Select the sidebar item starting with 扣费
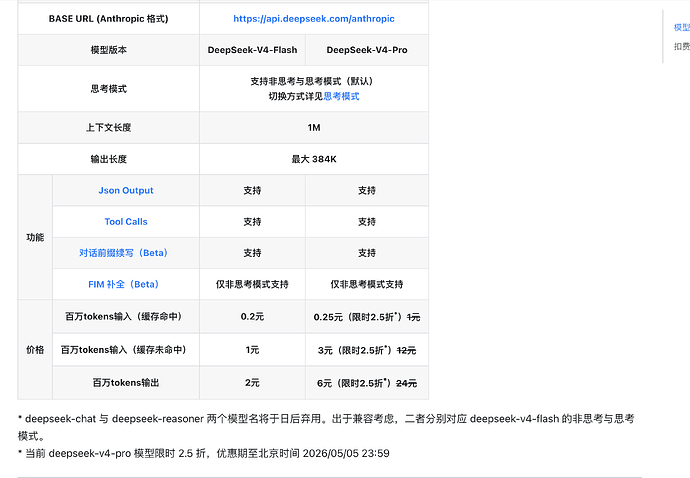Image resolution: width=690 pixels, height=478 pixels. [x=682, y=46]
